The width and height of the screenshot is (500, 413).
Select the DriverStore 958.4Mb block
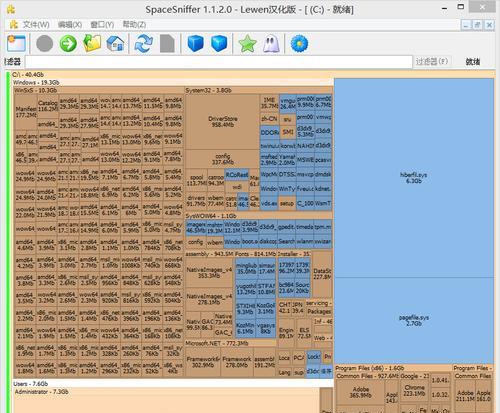pyautogui.click(x=222, y=122)
